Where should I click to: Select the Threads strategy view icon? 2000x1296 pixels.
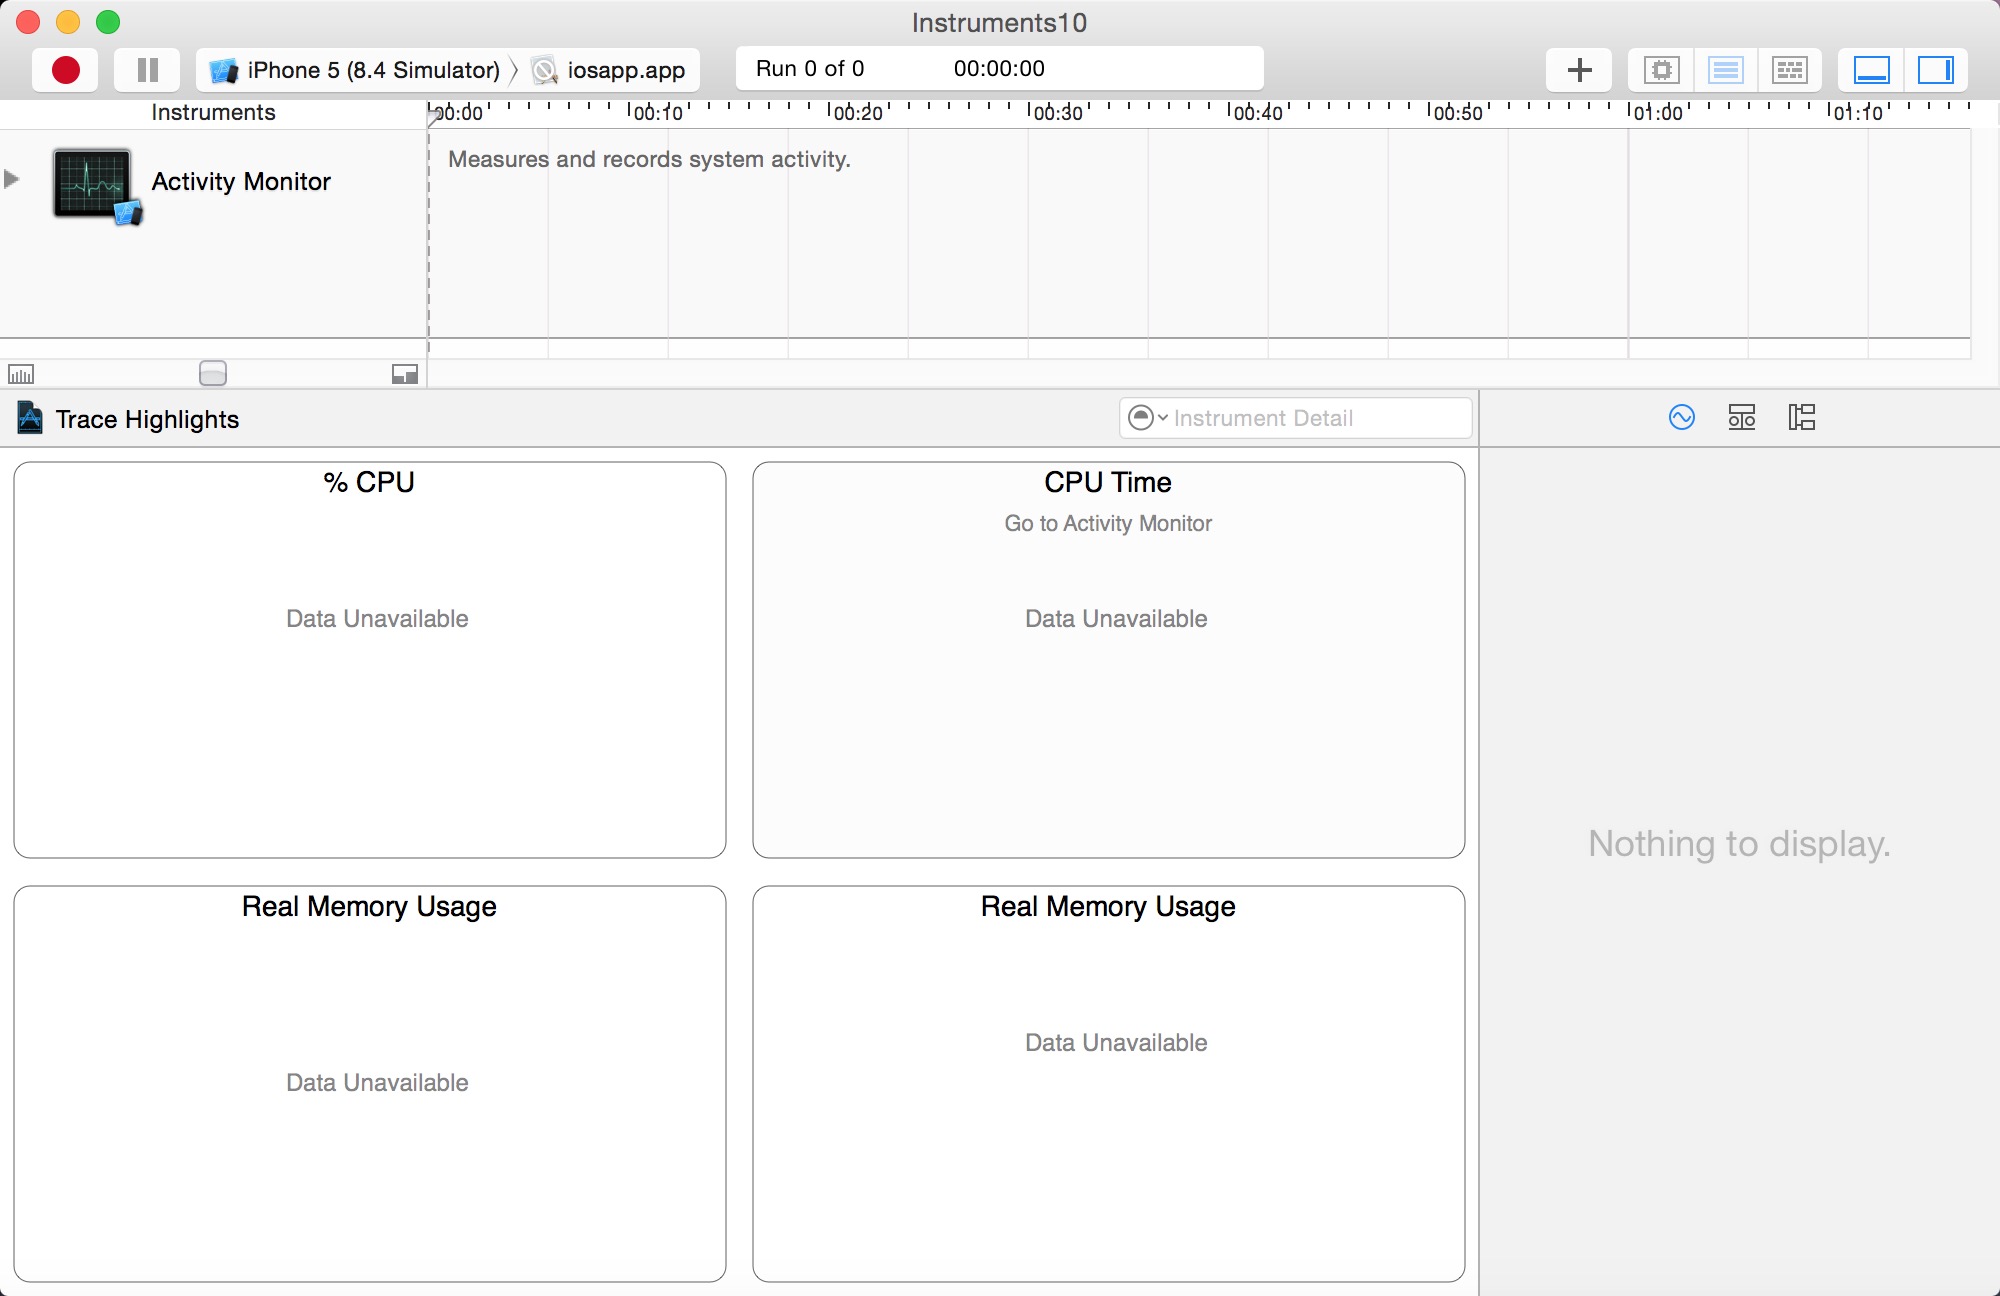[x=1789, y=70]
